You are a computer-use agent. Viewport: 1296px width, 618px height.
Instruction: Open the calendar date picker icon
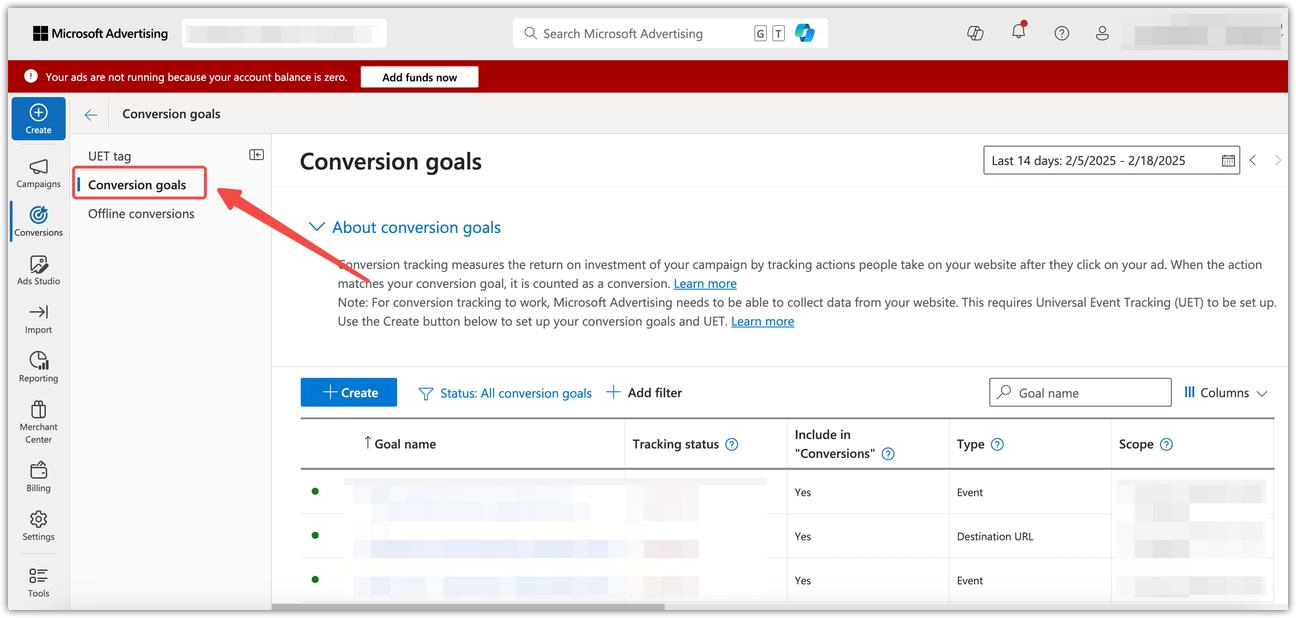(1228, 161)
